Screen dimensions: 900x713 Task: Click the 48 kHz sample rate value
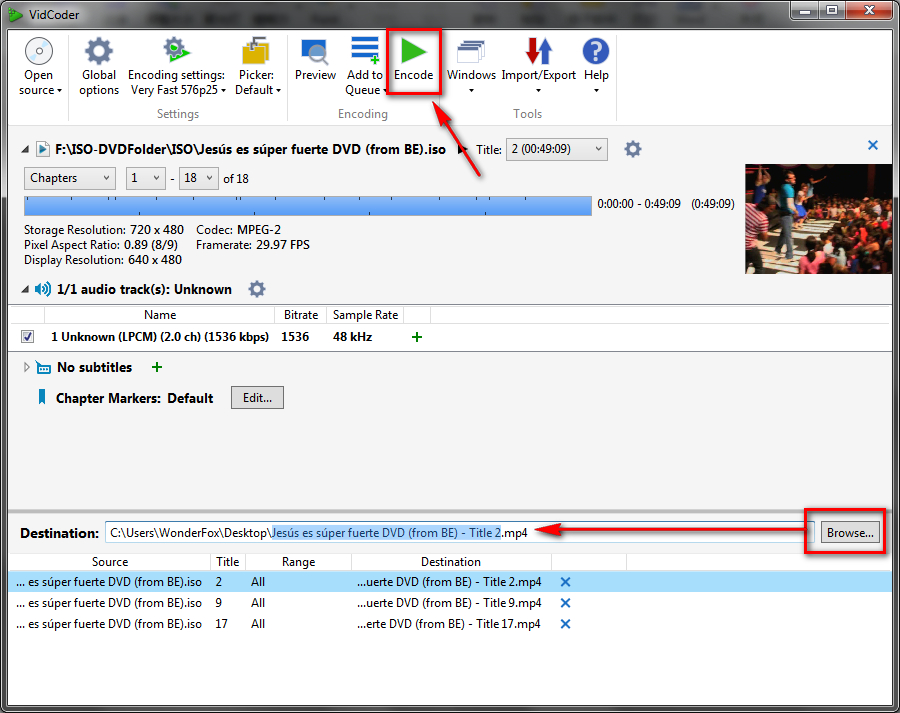pos(352,337)
